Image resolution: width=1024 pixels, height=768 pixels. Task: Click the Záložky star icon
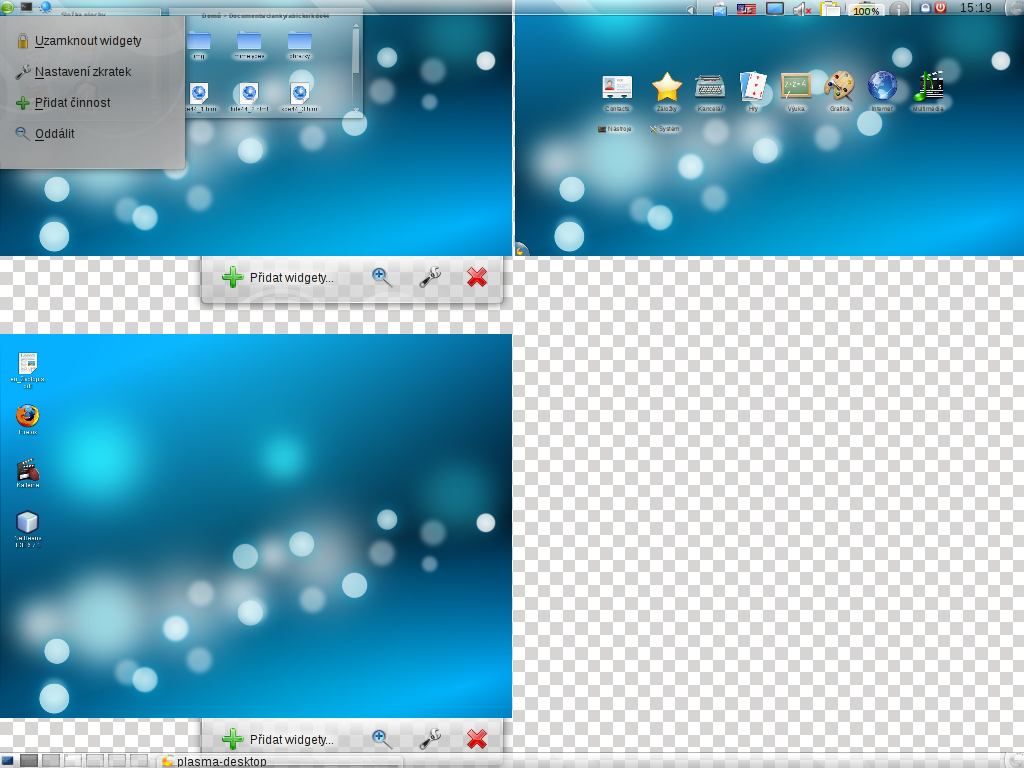coord(666,87)
